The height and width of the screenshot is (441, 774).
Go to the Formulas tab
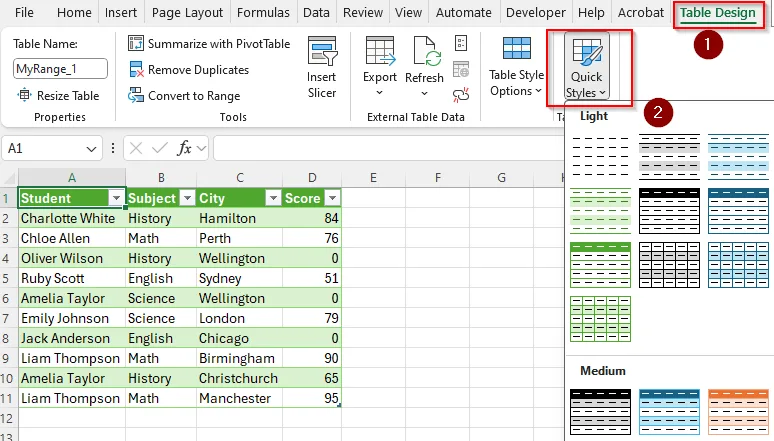[263, 12]
